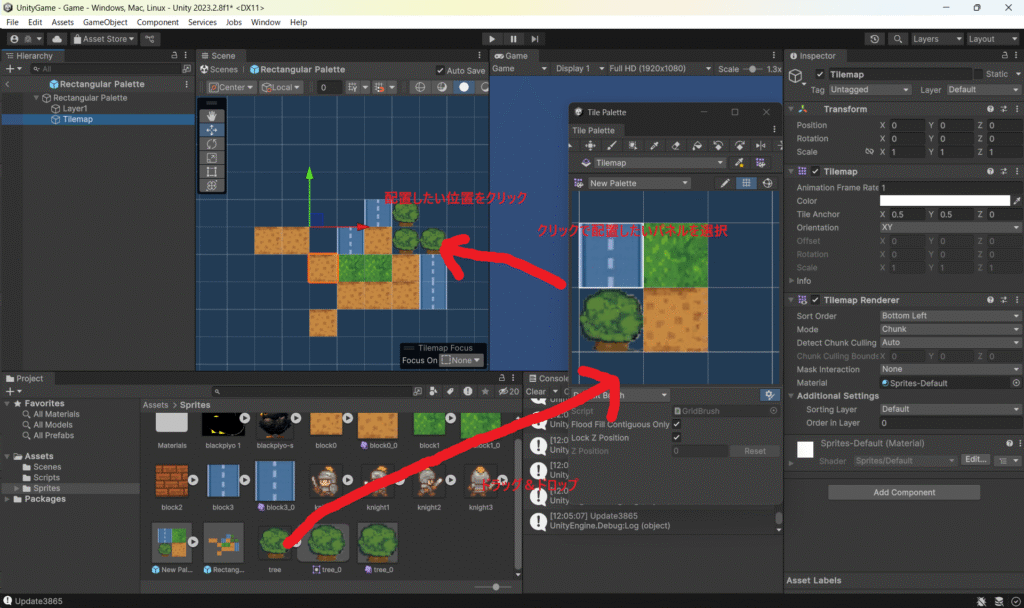This screenshot has height=608, width=1024.
Task: Select the Scale tool in Scene overlay
Action: coord(212,157)
